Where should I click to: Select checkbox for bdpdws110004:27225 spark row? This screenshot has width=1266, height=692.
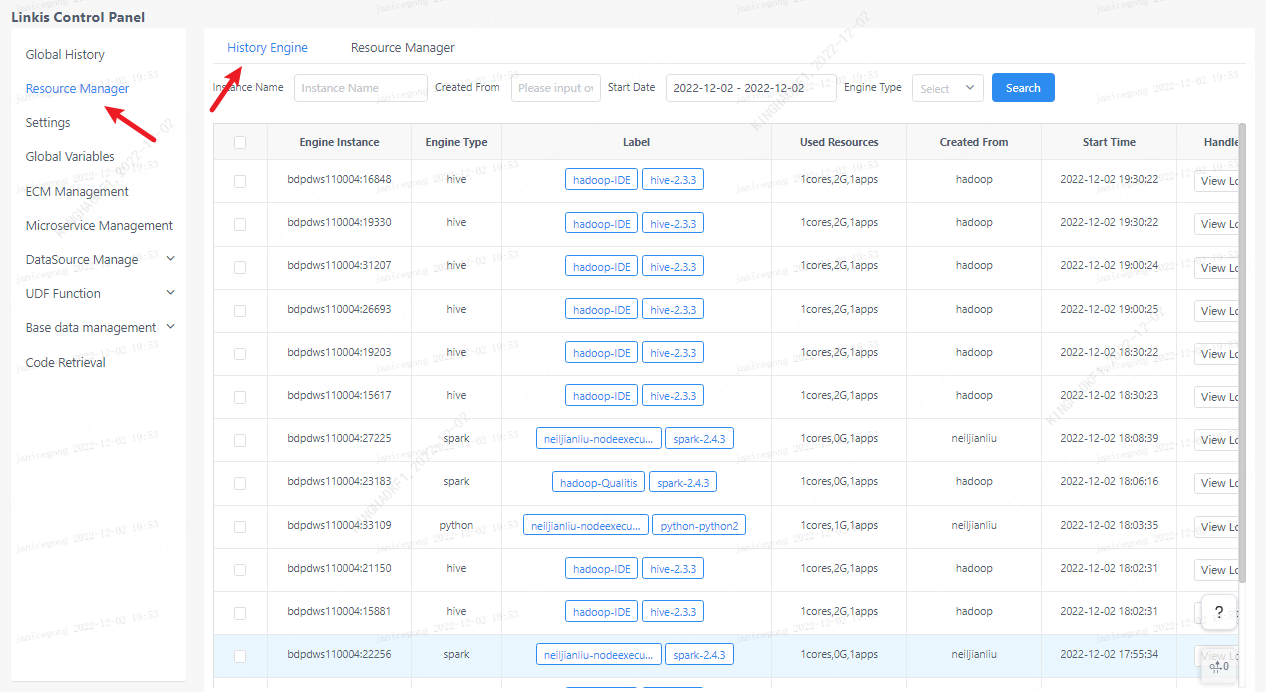point(240,440)
